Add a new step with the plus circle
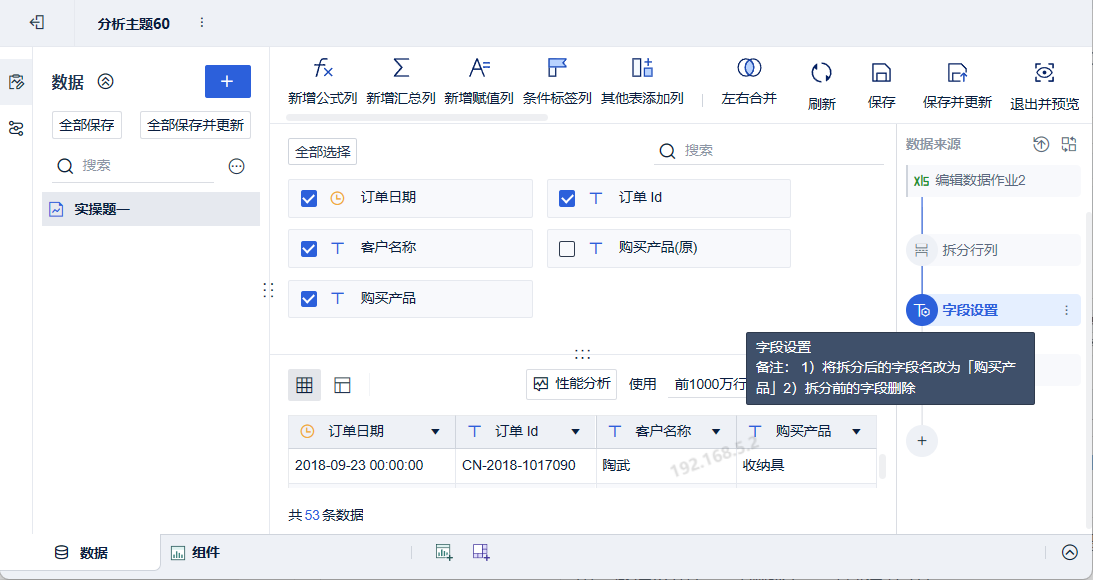 tap(922, 441)
